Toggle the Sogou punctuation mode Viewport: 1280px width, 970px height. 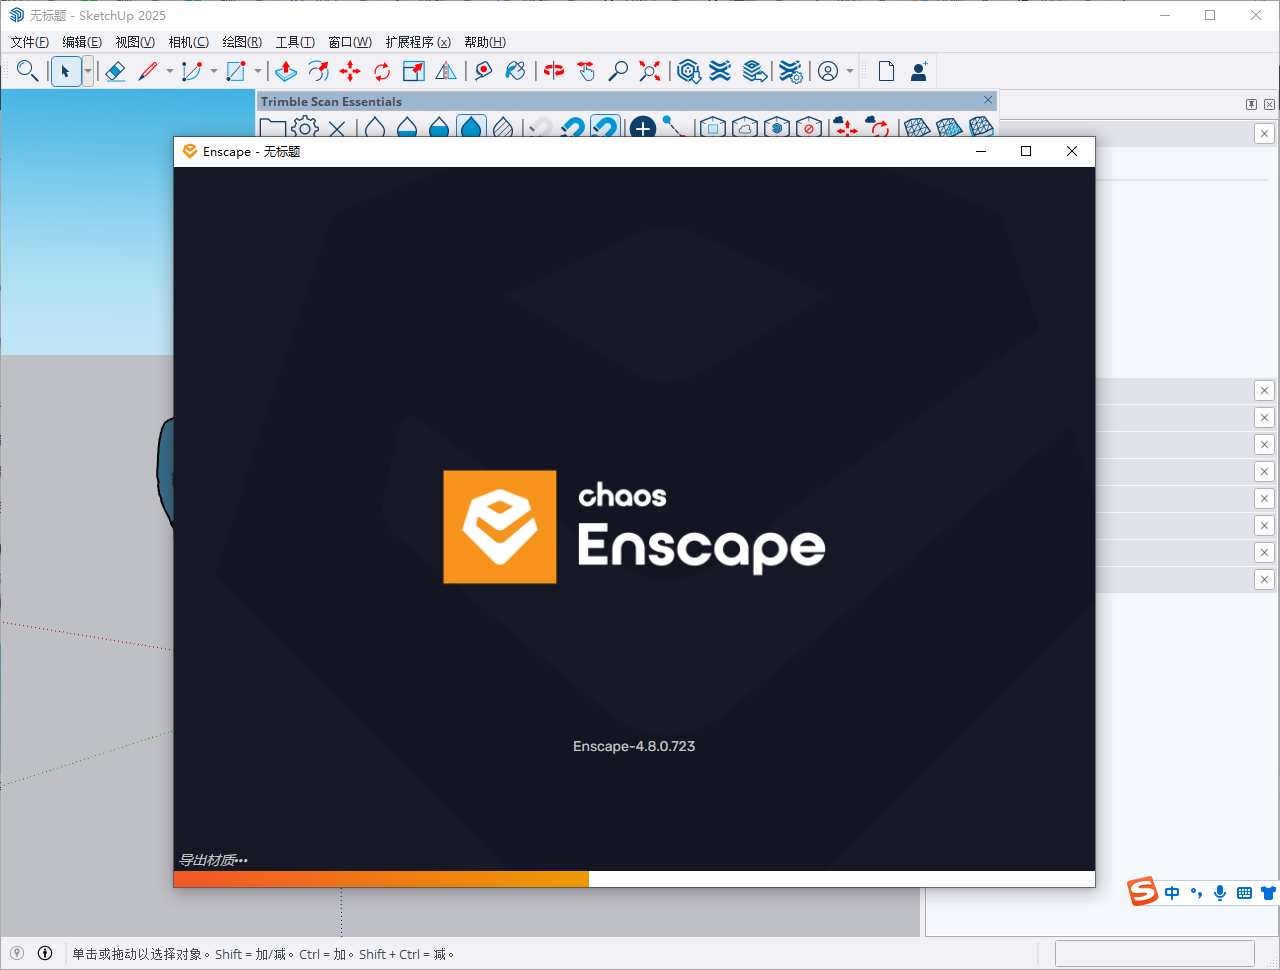pos(1196,893)
